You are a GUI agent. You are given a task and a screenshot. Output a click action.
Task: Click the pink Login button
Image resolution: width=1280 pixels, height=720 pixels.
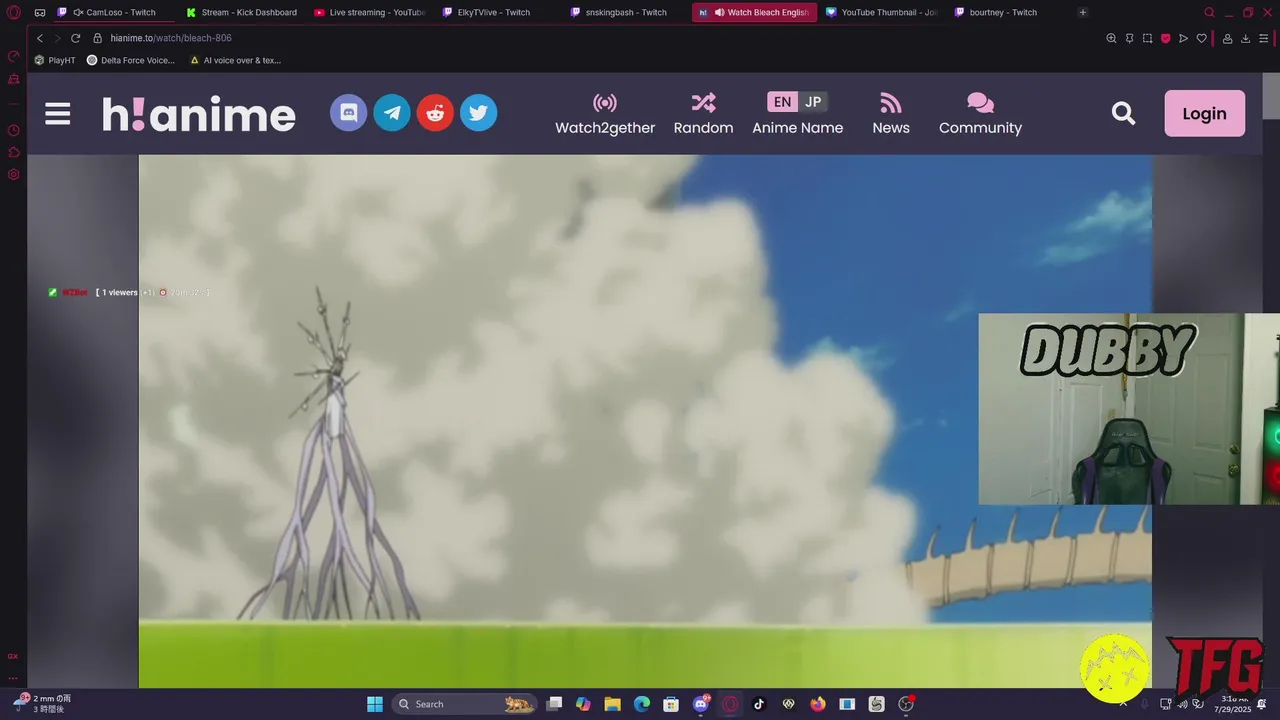point(1205,113)
